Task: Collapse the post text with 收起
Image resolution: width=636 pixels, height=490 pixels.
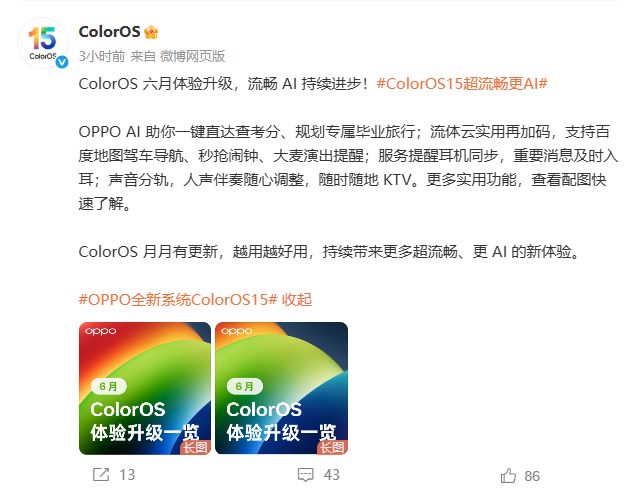Action: tap(297, 300)
